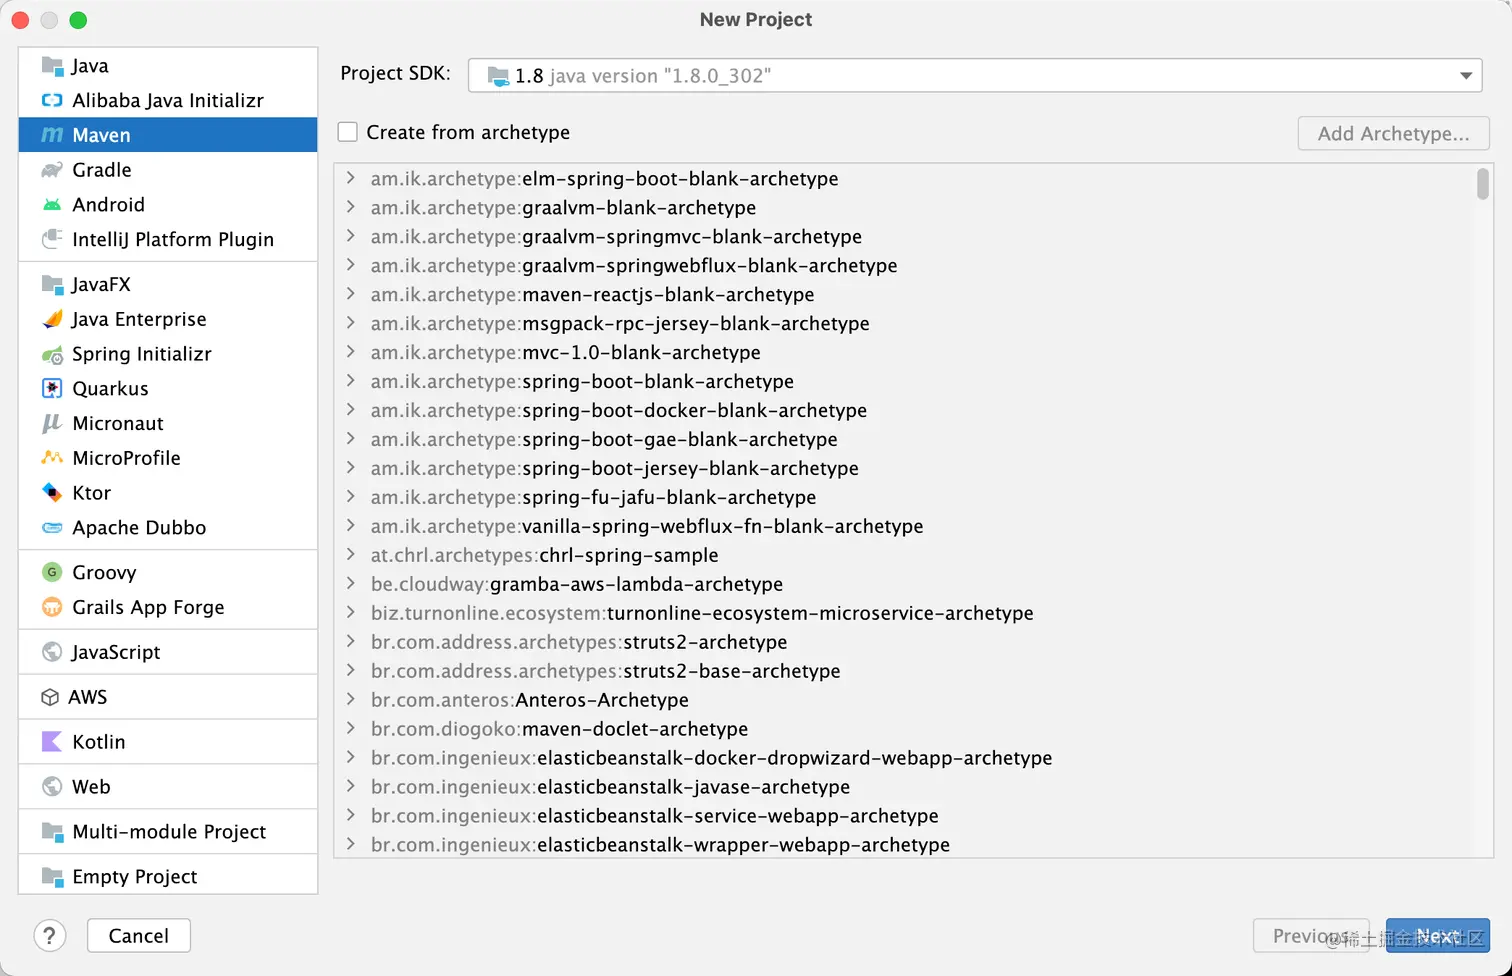Choose Spring Initializr project type
Viewport: 1512px width, 976px height.
pyautogui.click(x=168, y=354)
